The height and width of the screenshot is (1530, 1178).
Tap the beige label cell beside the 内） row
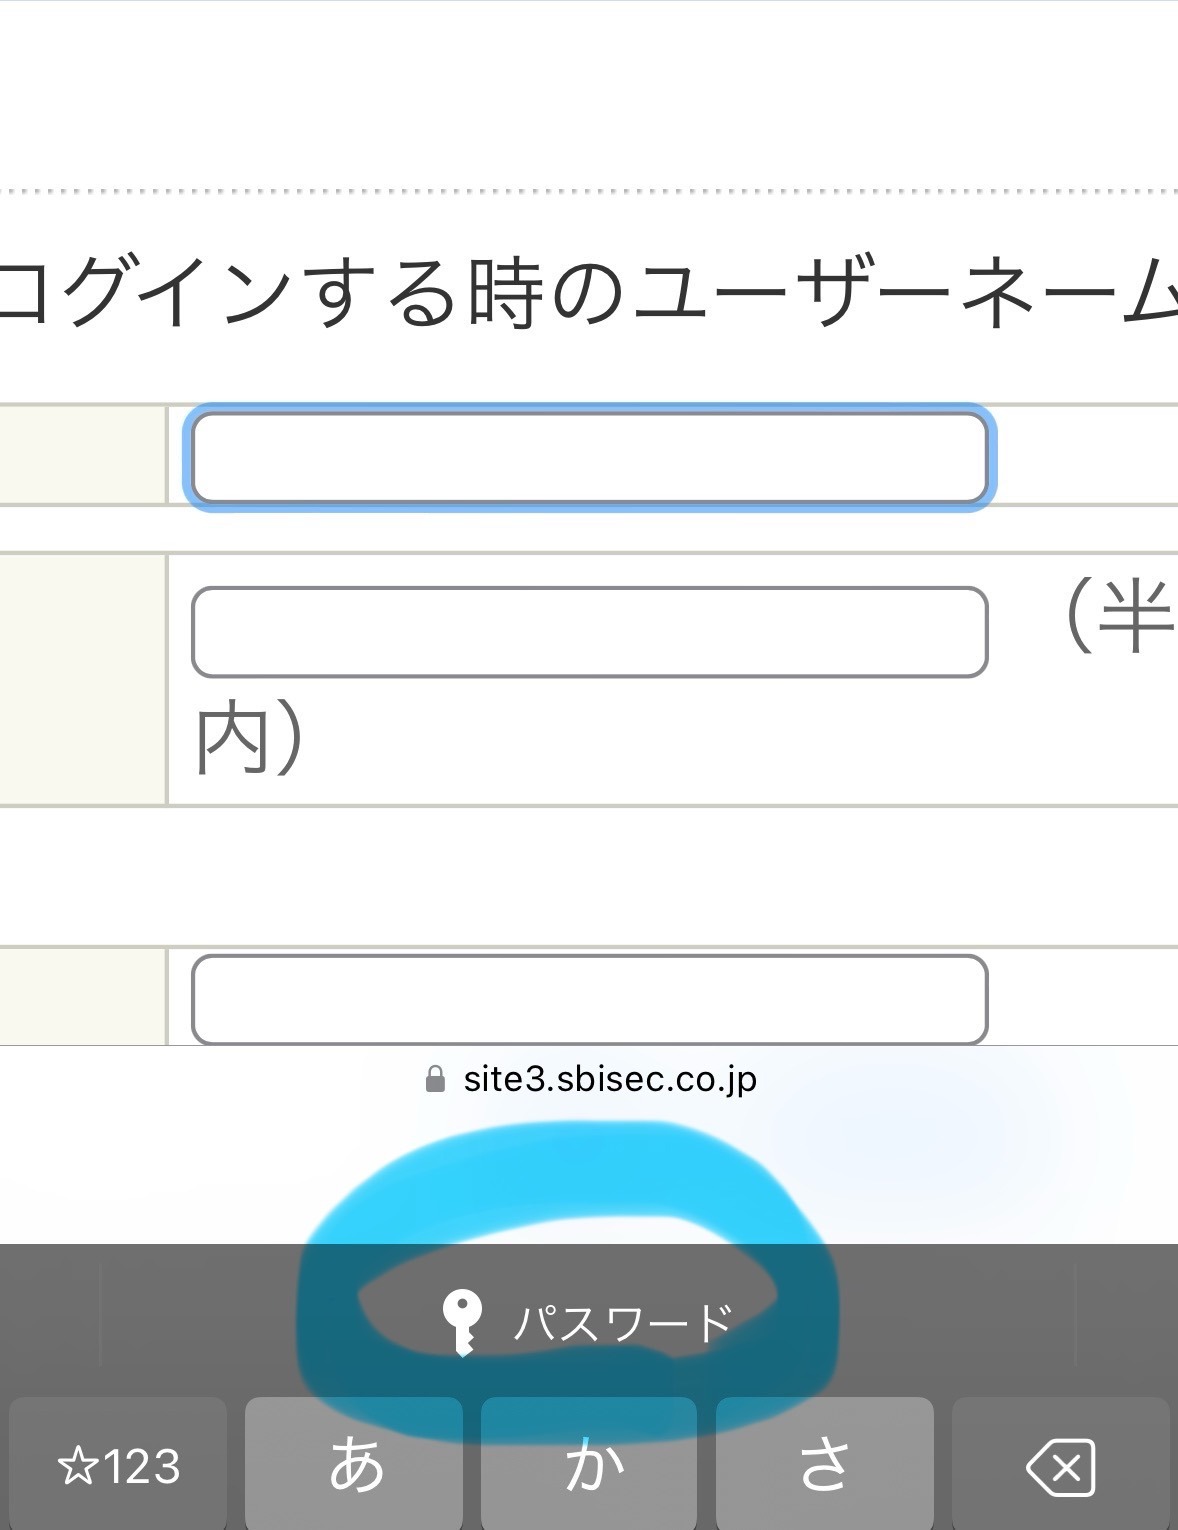pyautogui.click(x=82, y=679)
